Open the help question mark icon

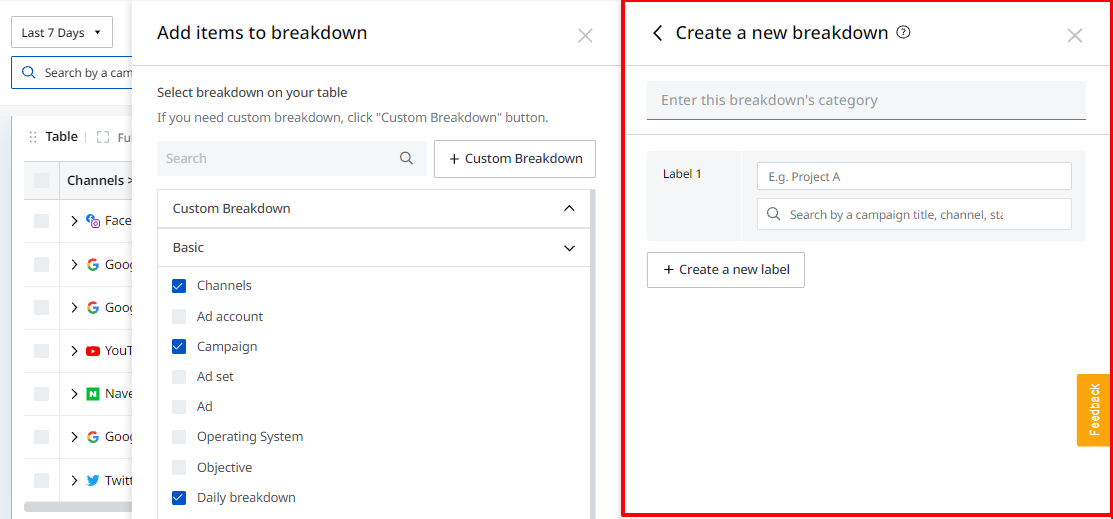coord(903,32)
